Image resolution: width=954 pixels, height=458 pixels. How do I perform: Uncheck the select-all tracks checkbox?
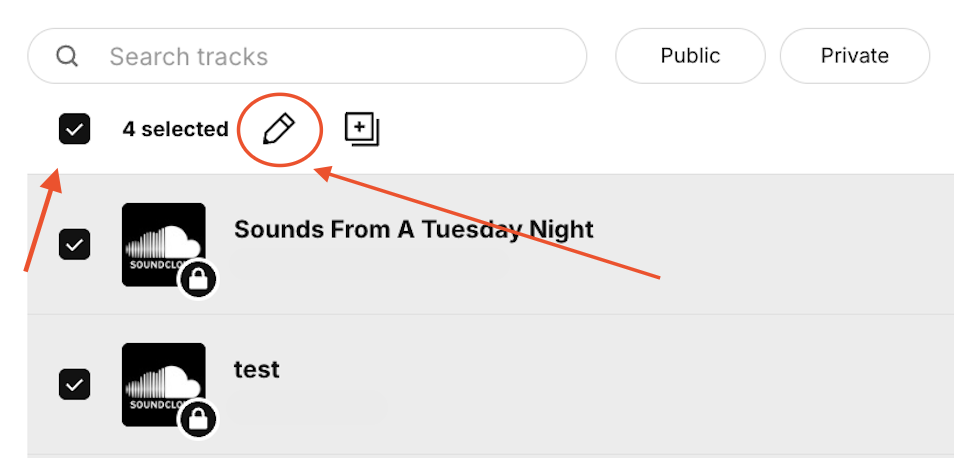coord(75,129)
